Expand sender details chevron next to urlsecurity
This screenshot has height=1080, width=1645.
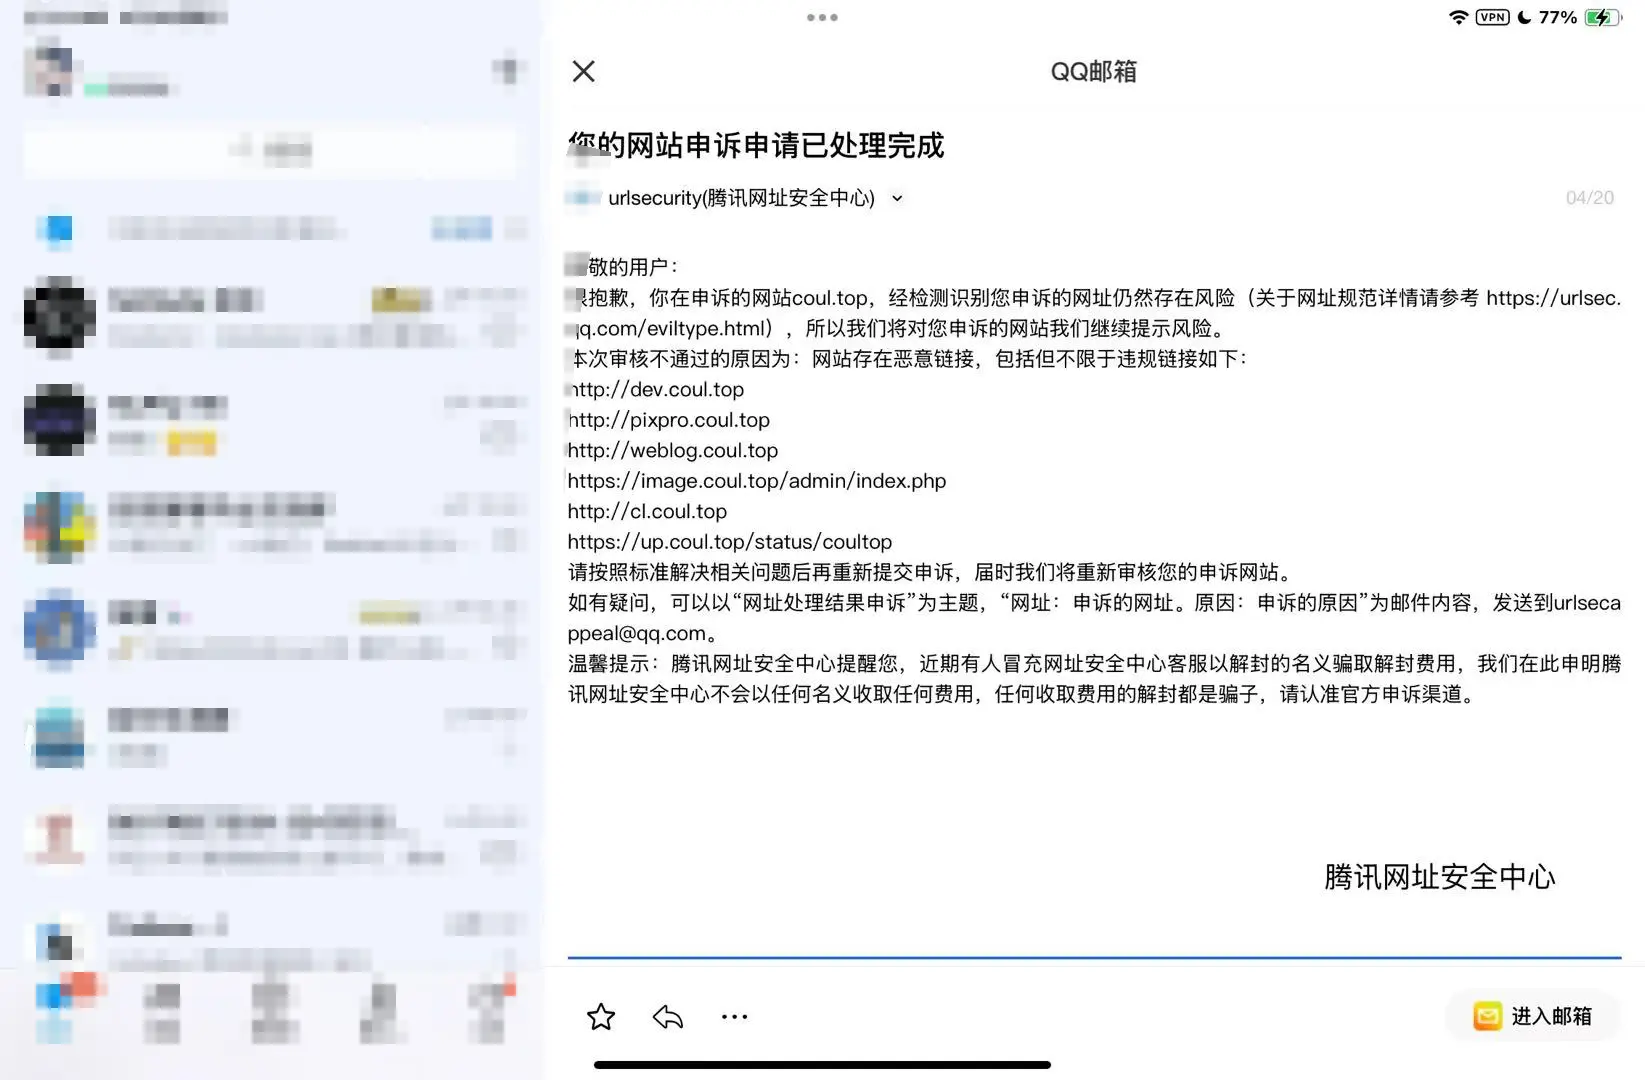[x=897, y=198]
